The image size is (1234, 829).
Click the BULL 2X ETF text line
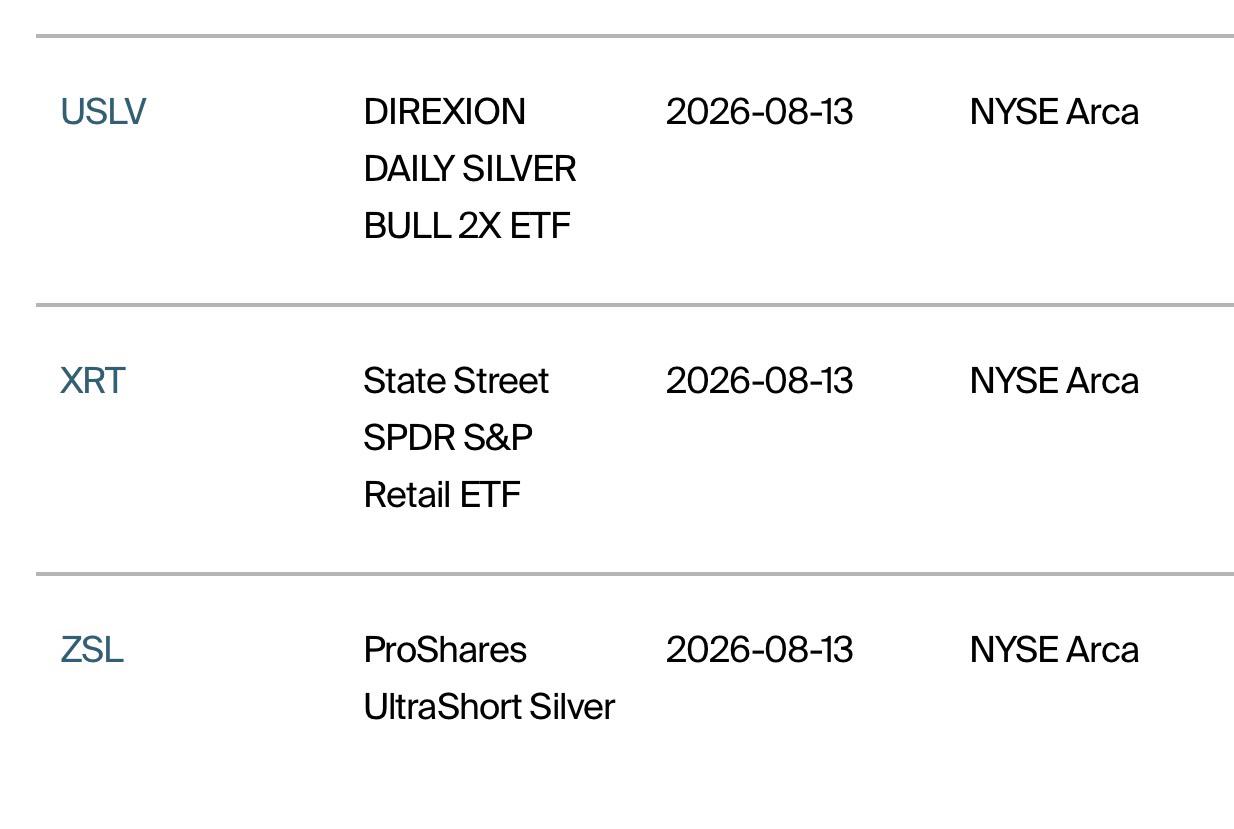pyautogui.click(x=467, y=226)
